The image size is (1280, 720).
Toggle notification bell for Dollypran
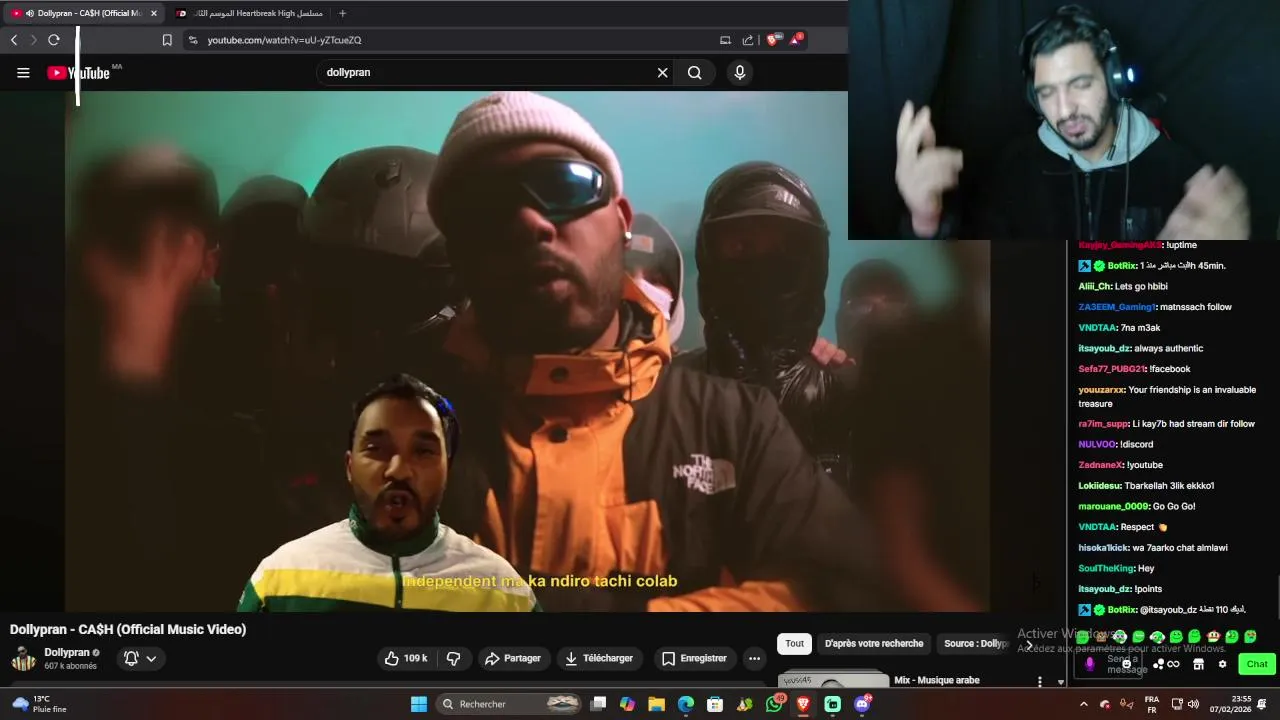131,658
